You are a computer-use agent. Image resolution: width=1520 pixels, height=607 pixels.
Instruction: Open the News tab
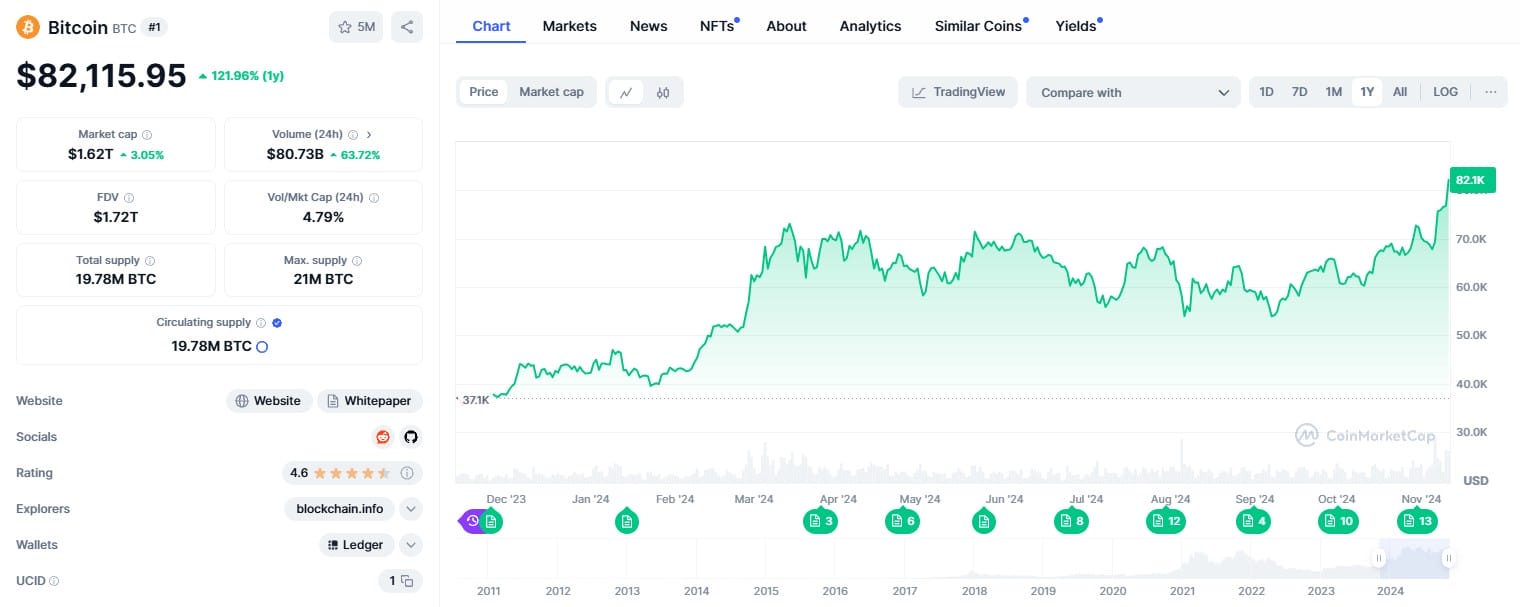pos(648,26)
